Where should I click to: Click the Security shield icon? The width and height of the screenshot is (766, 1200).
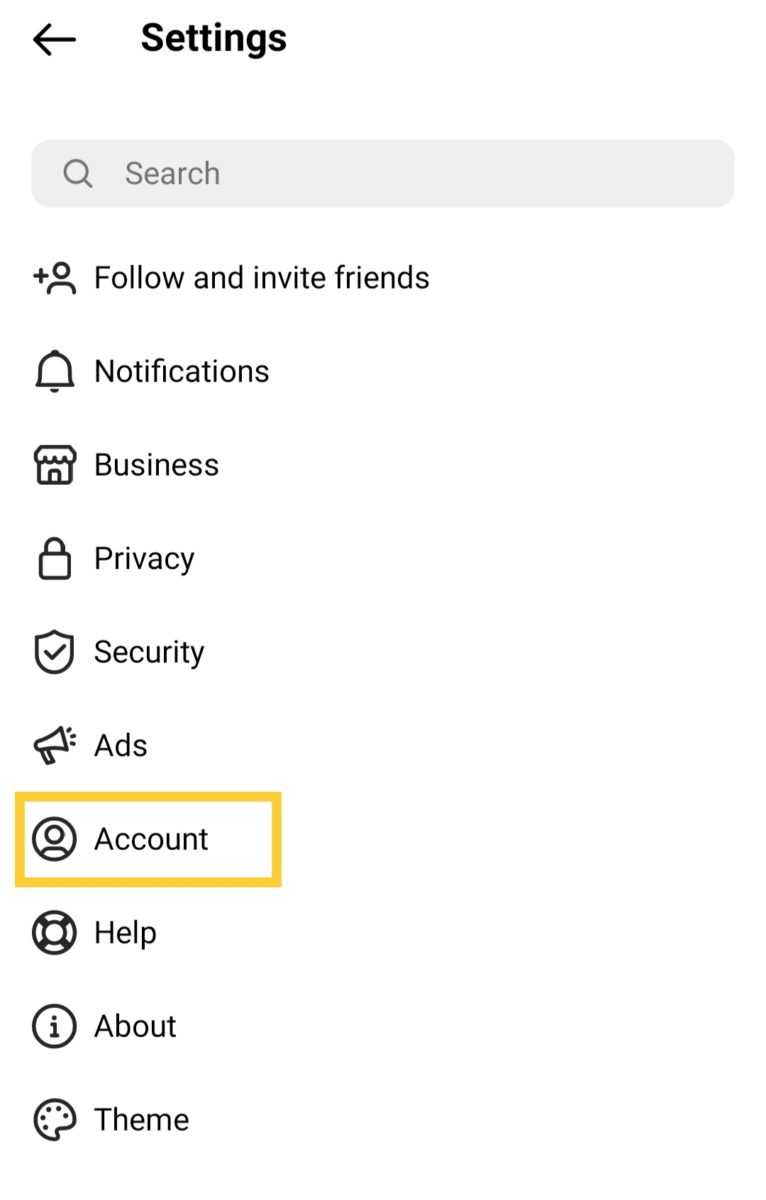[x=54, y=651]
